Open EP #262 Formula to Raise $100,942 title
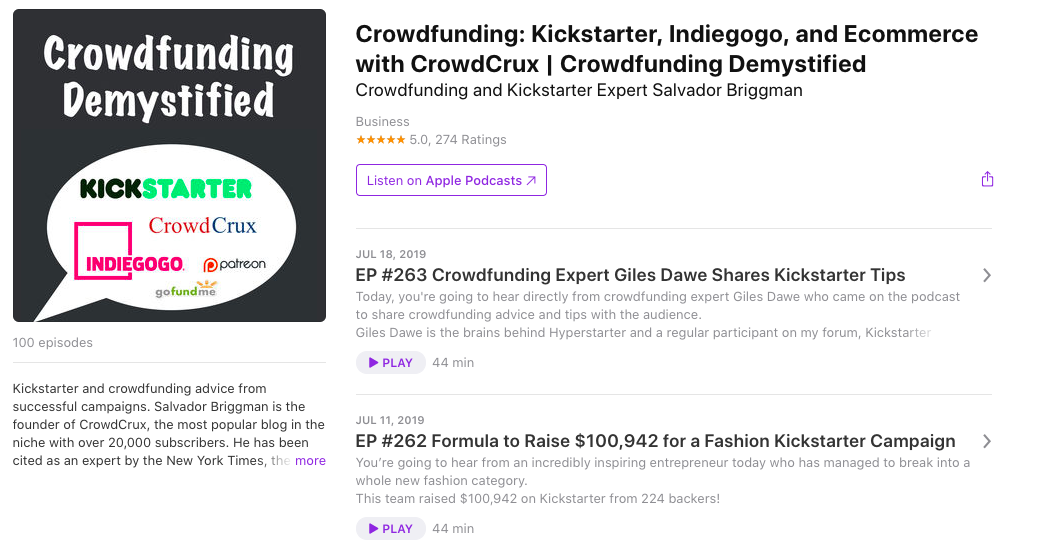The height and width of the screenshot is (549, 1039). pyautogui.click(x=655, y=441)
